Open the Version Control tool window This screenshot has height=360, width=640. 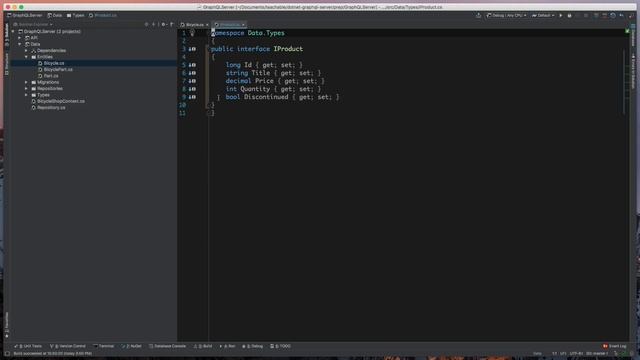pos(68,346)
